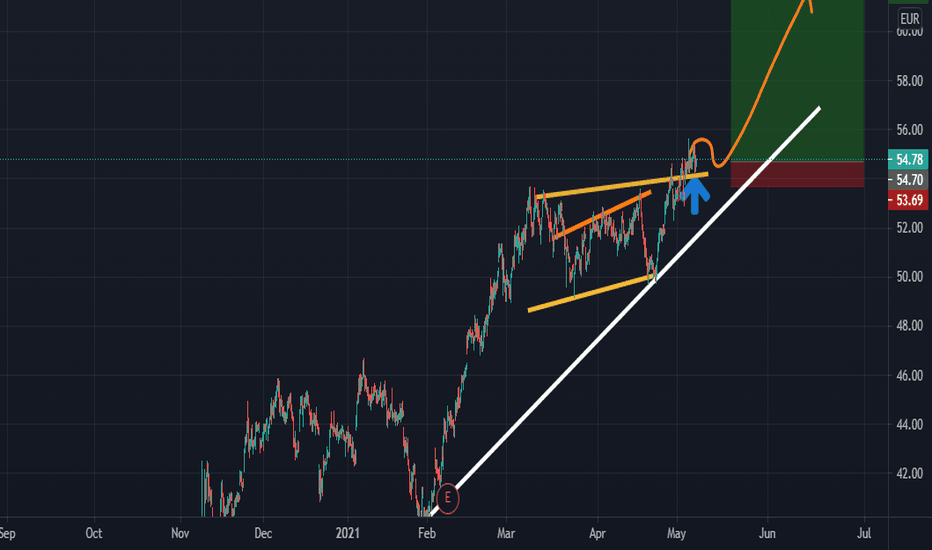The height and width of the screenshot is (550, 932).
Task: Select the red stop-loss zone of long position
Action: tap(797, 174)
